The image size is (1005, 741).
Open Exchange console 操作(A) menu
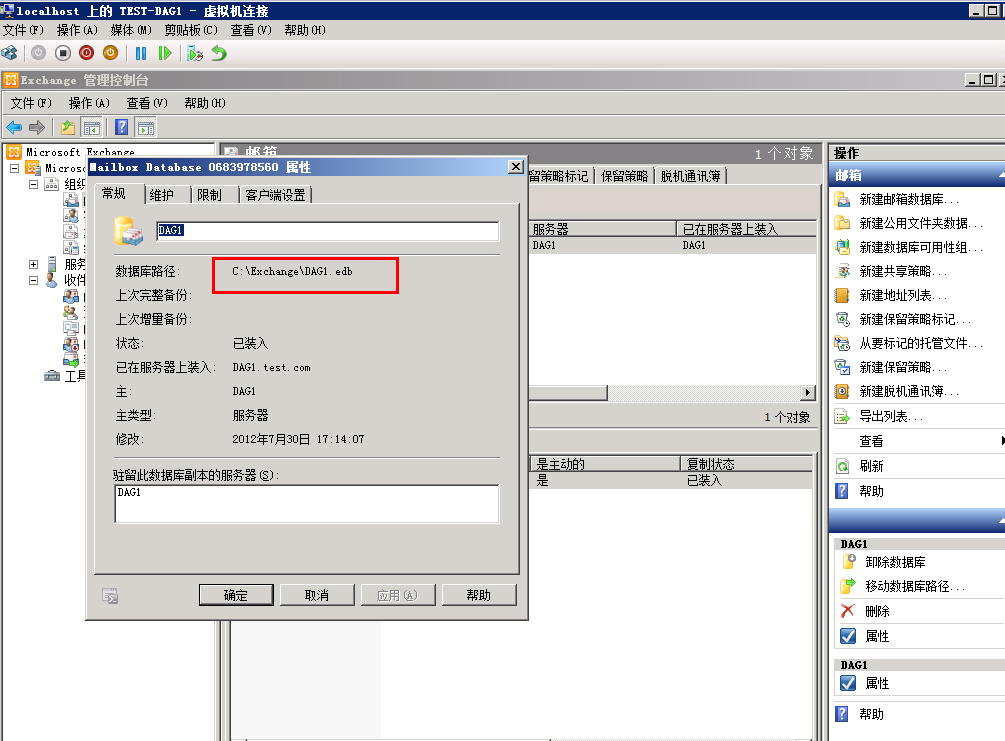89,103
